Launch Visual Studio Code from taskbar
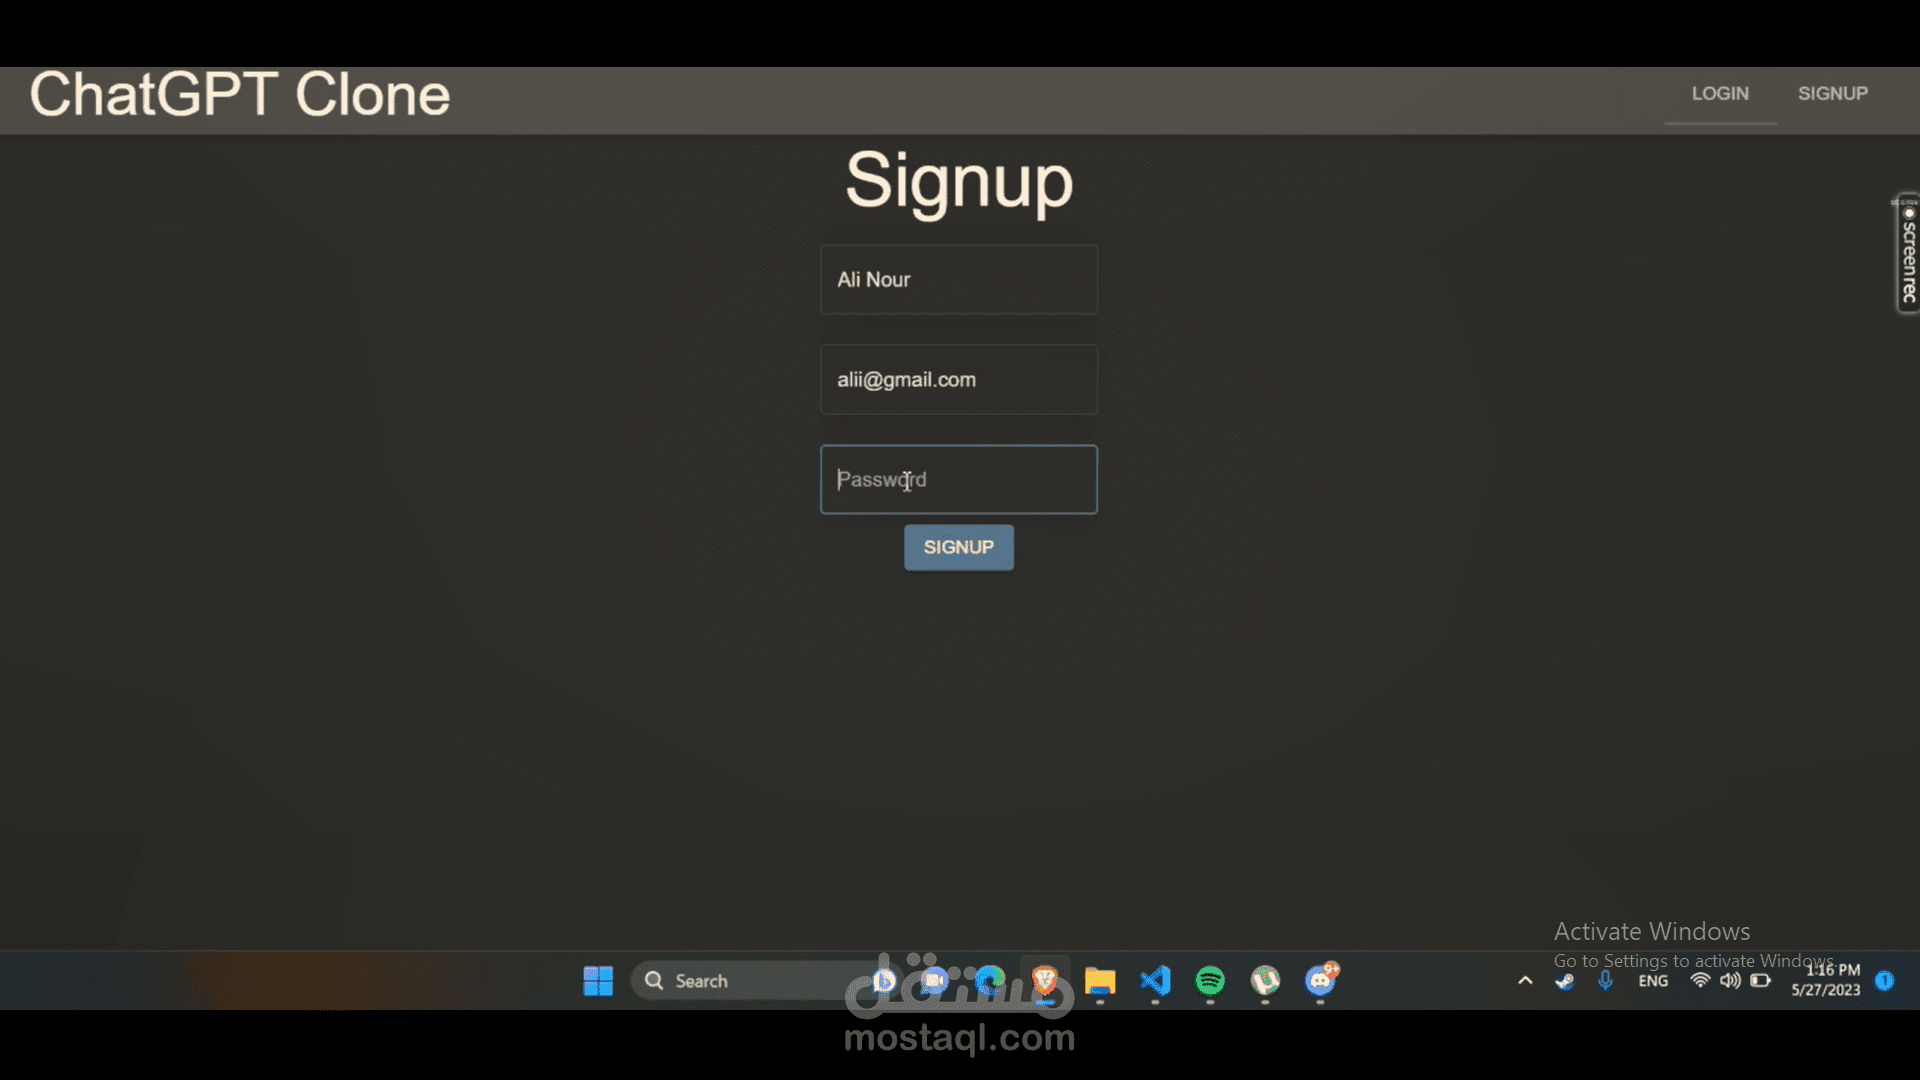This screenshot has height=1080, width=1920. tap(1155, 981)
